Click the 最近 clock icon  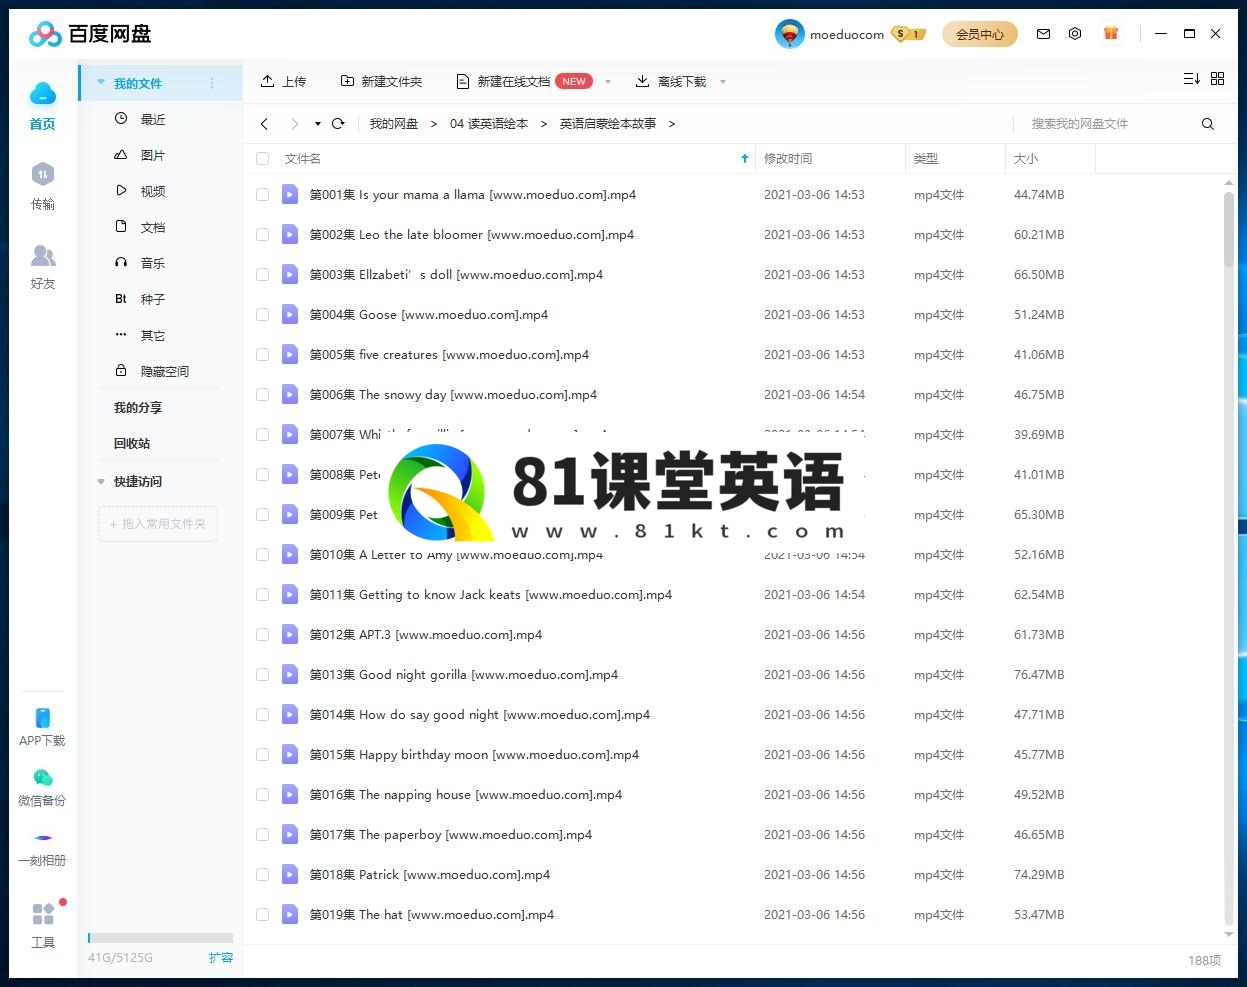tap(121, 118)
